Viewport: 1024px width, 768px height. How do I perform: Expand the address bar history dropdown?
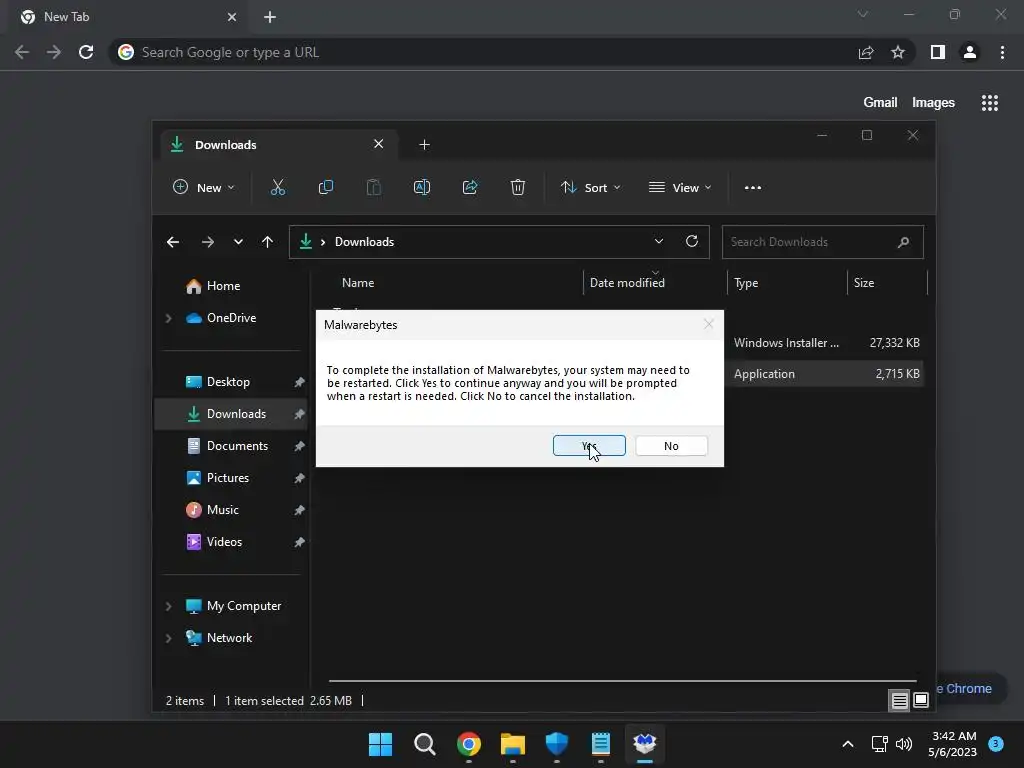click(658, 242)
